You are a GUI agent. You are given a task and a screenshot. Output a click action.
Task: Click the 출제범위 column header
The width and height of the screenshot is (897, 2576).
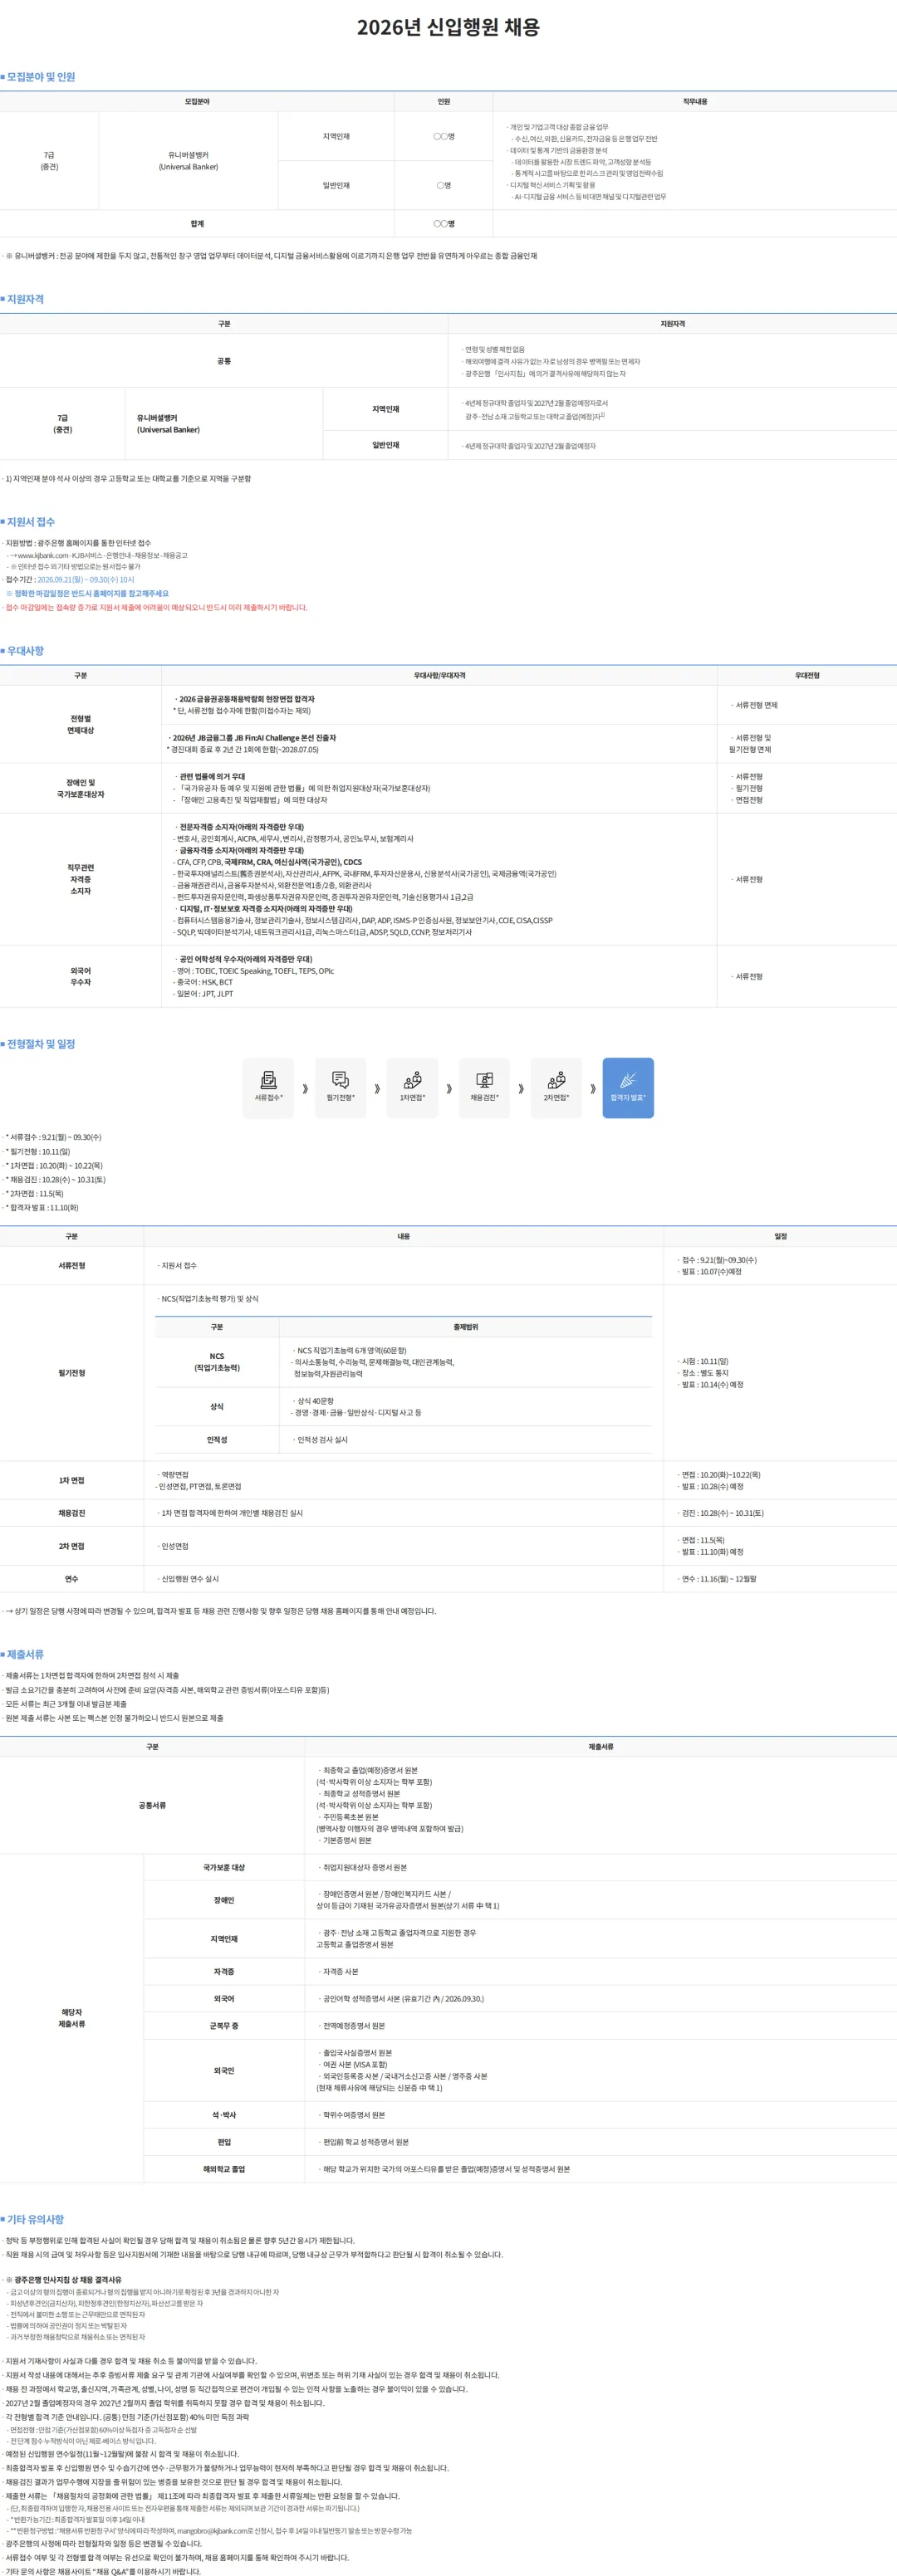pyautogui.click(x=466, y=1327)
